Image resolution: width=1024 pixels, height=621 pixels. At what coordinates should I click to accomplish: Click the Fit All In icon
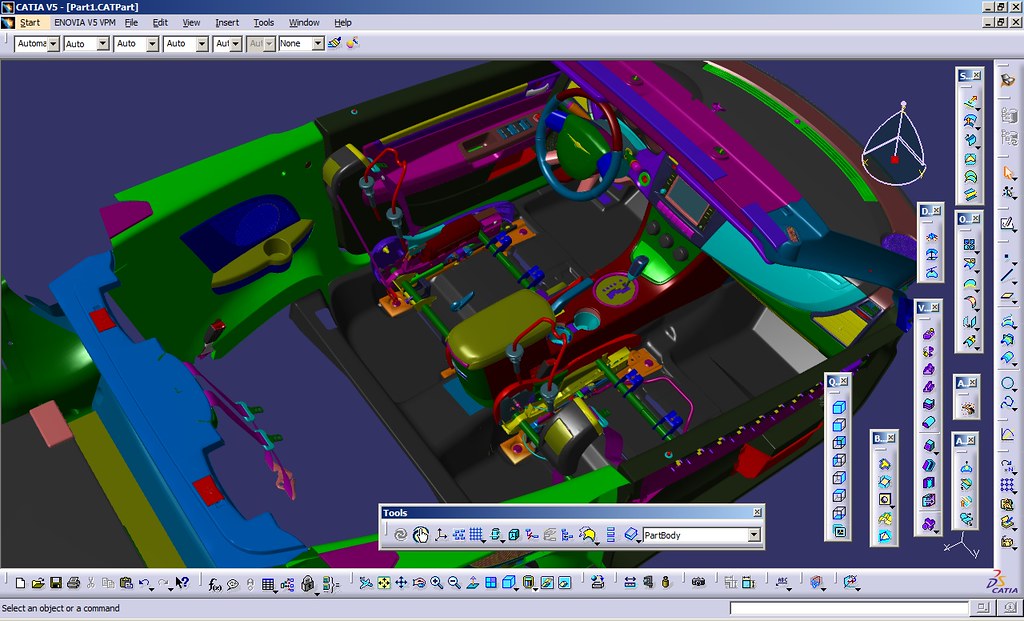[383, 582]
